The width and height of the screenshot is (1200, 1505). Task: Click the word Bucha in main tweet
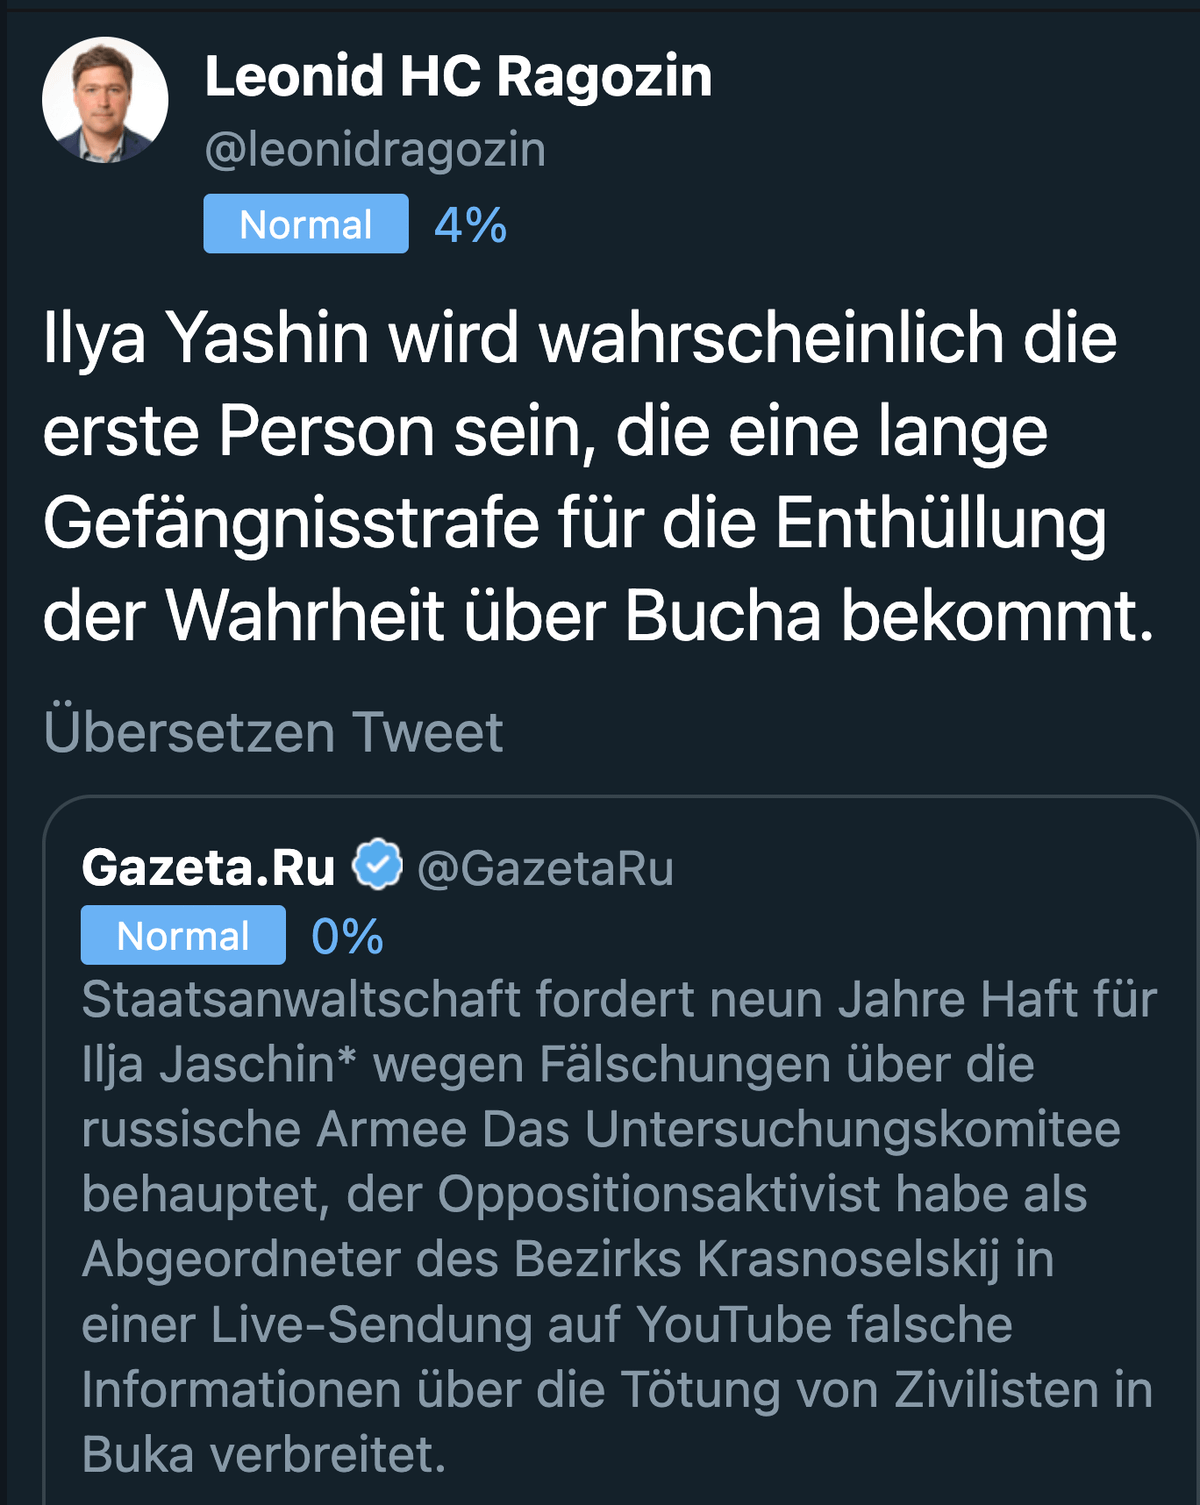click(x=722, y=616)
